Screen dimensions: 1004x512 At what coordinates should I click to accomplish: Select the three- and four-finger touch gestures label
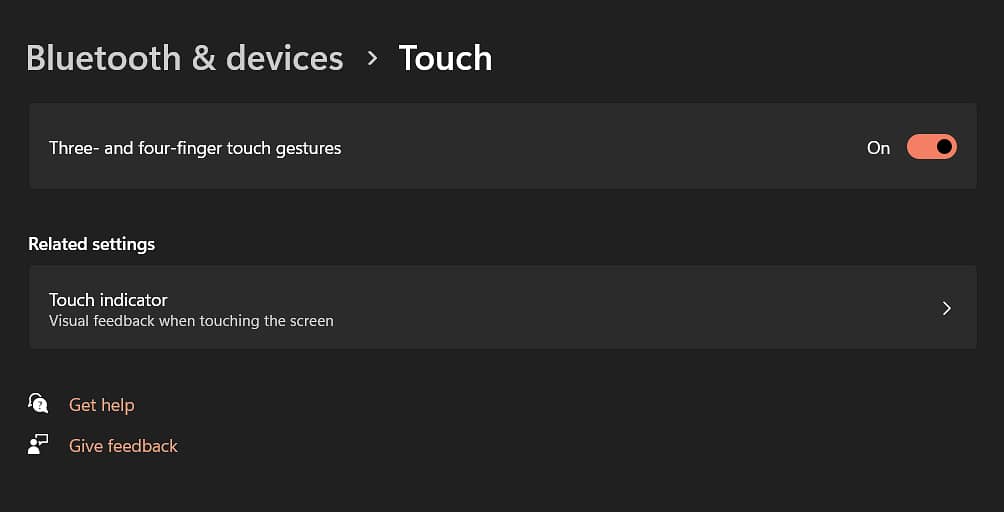[x=195, y=148]
